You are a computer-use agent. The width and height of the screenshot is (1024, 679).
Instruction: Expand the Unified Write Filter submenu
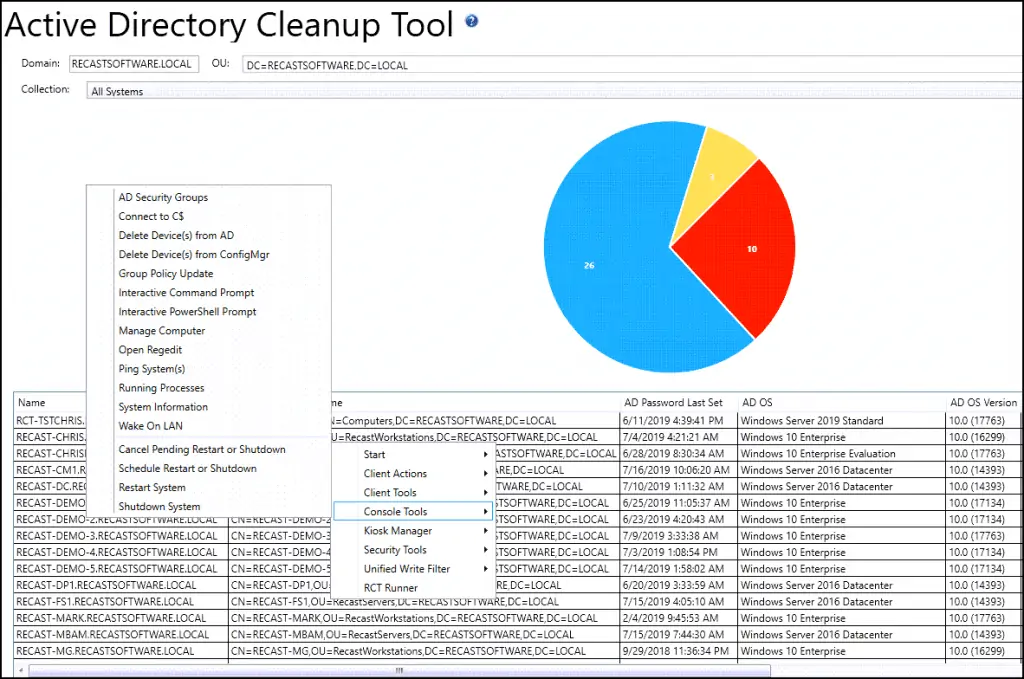click(413, 569)
